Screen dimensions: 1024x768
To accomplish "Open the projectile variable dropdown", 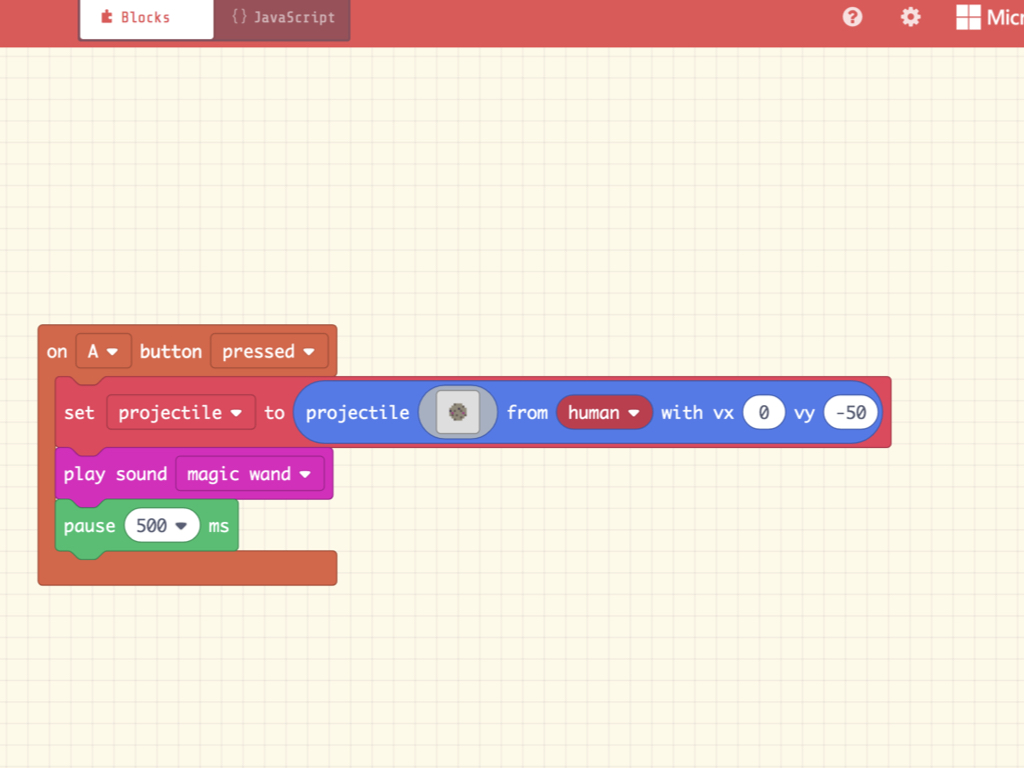I will tap(180, 413).
